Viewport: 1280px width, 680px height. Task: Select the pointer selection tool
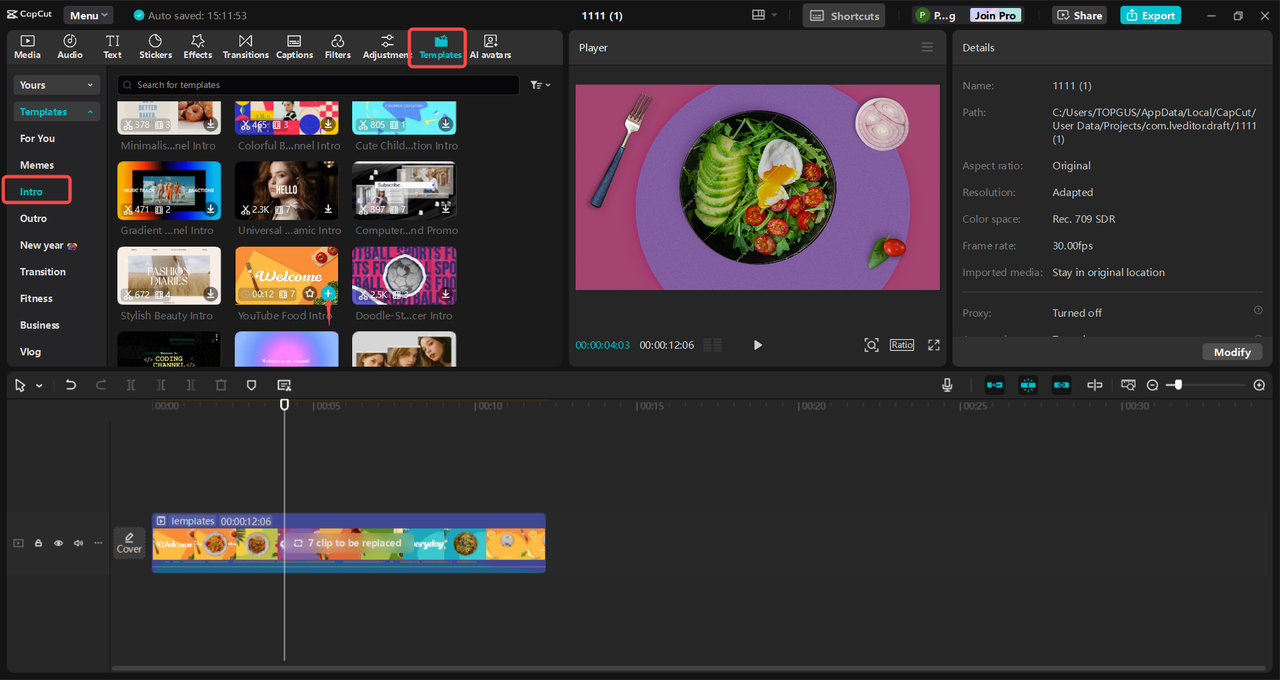click(x=21, y=385)
